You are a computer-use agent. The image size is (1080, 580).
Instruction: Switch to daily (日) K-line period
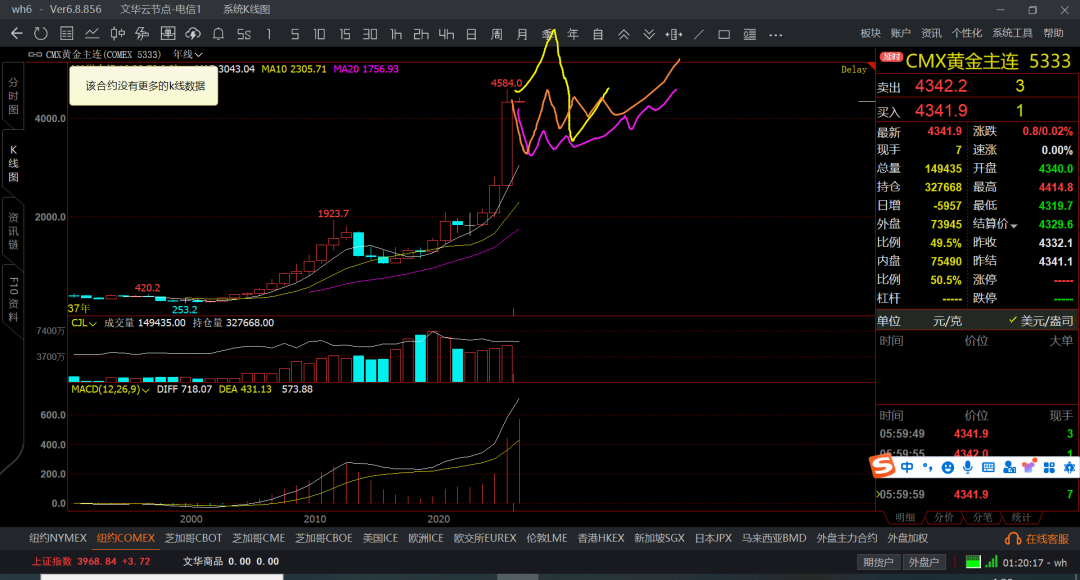(471, 34)
